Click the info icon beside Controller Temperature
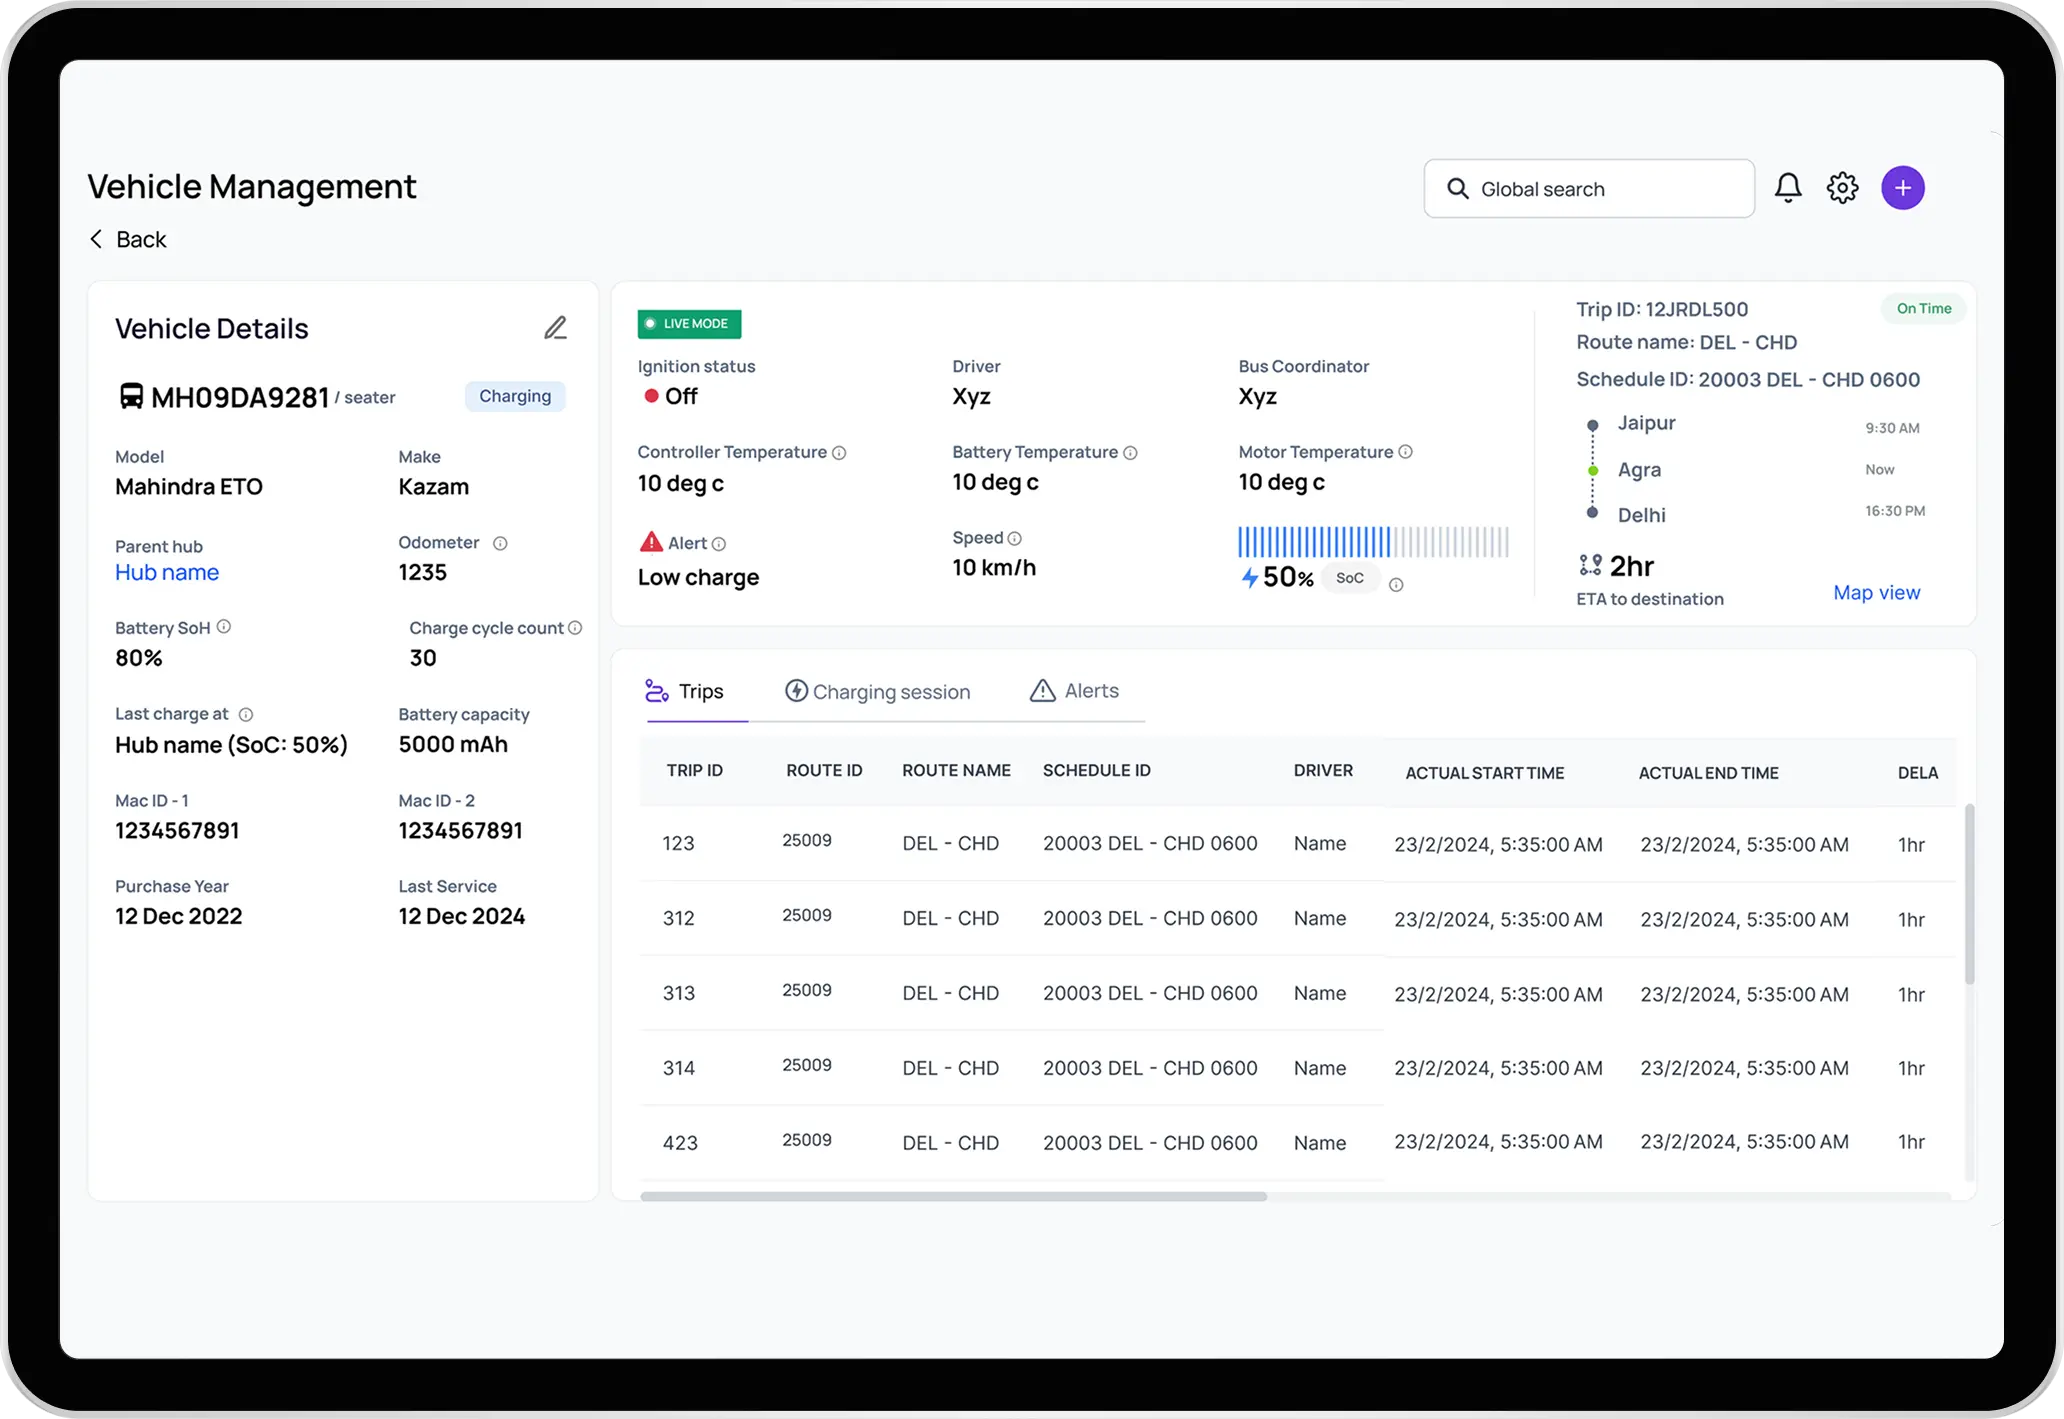2064x1419 pixels. pyautogui.click(x=839, y=453)
